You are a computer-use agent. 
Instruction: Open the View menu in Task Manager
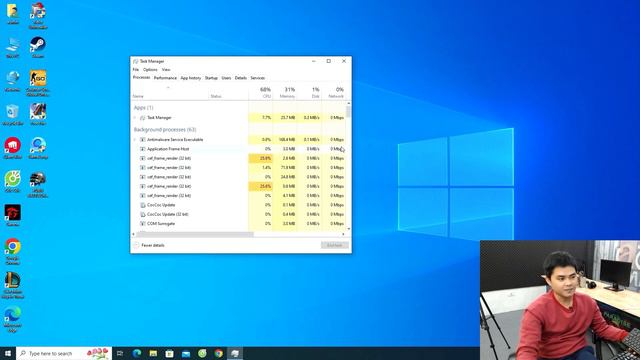click(166, 70)
